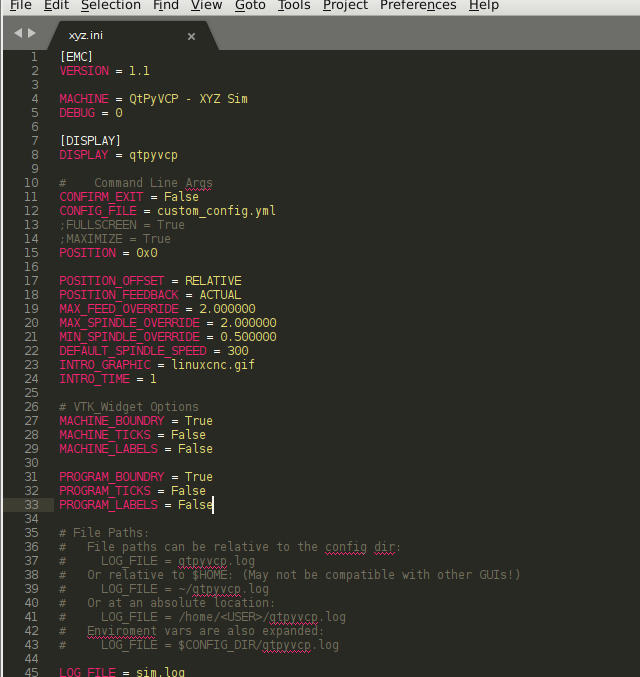640x677 pixels.
Task: Place cursor on [EMC] section header
Action: click(76, 57)
